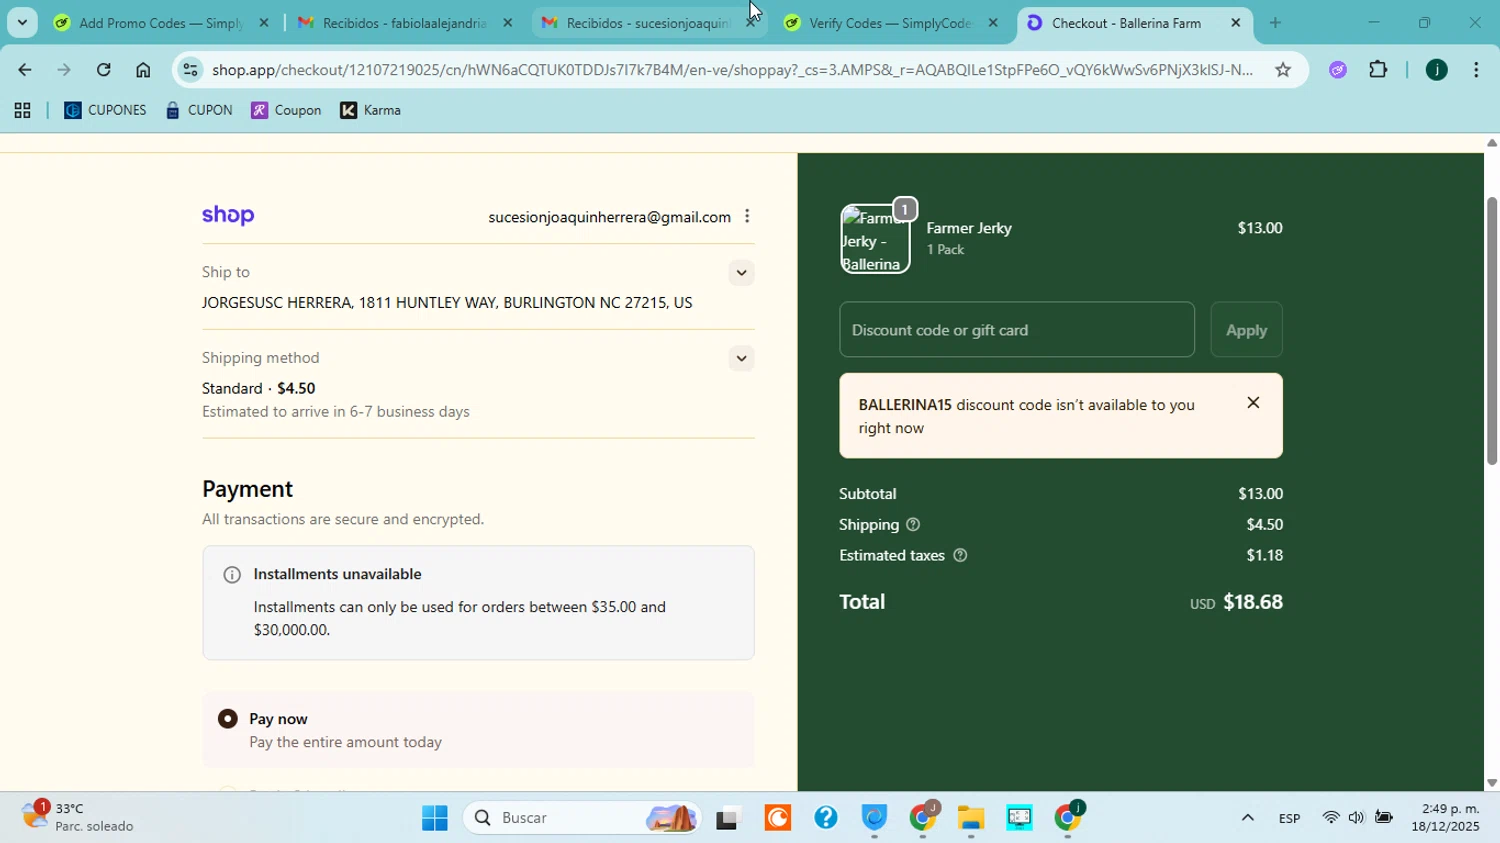View site information icon in address bar
1500x843 pixels.
(x=191, y=70)
